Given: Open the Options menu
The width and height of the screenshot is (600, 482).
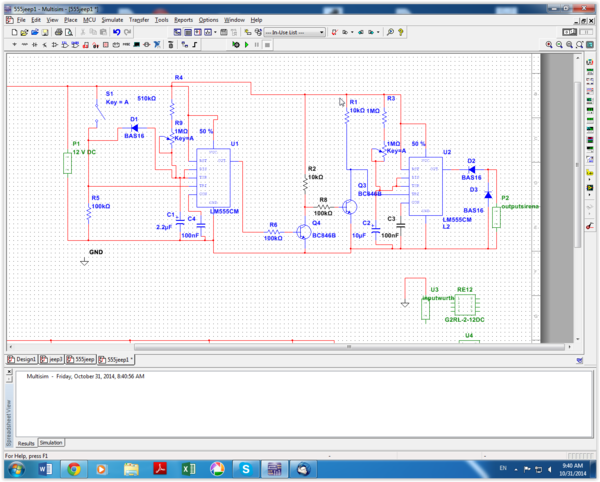Looking at the screenshot, I should (x=208, y=20).
